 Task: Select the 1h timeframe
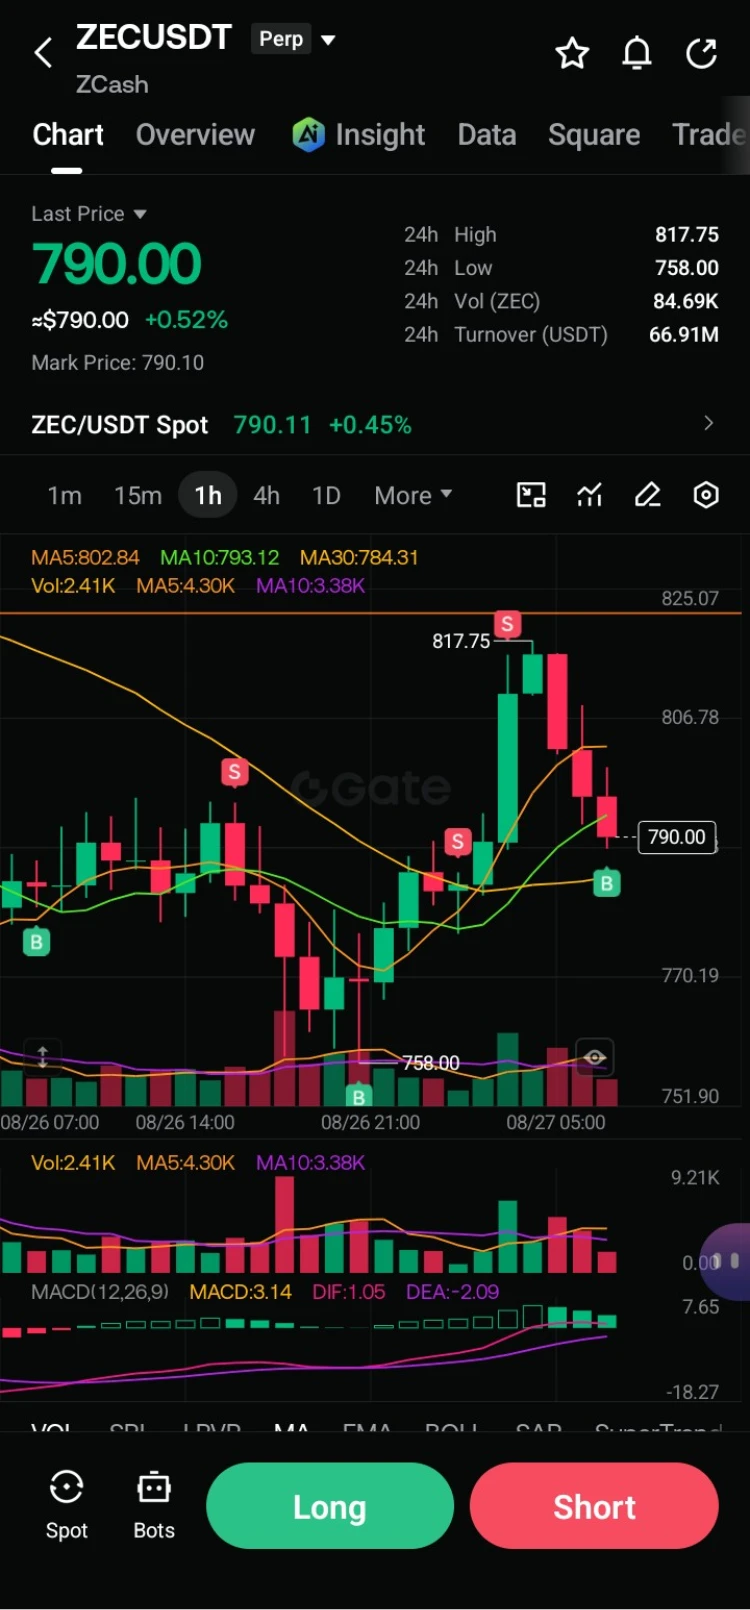[208, 495]
